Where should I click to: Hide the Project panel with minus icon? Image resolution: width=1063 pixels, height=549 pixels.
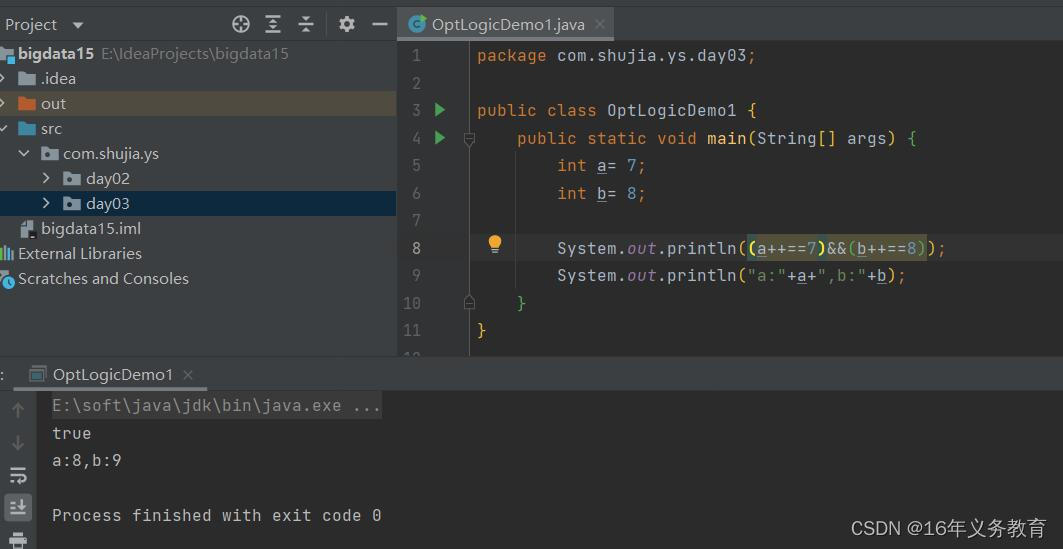pos(380,25)
